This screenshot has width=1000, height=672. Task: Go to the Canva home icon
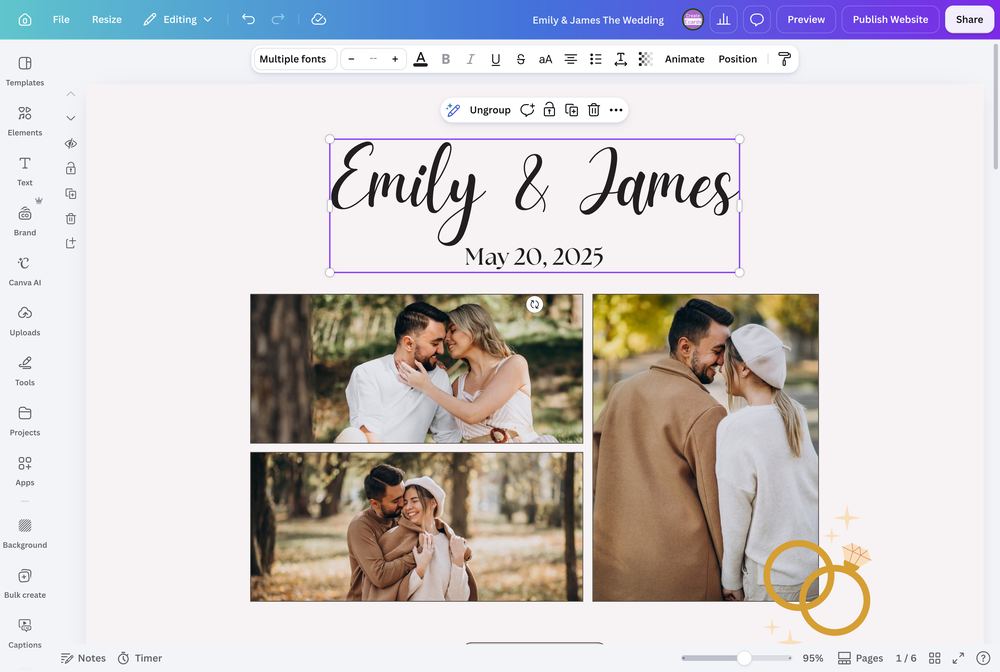[x=25, y=20]
